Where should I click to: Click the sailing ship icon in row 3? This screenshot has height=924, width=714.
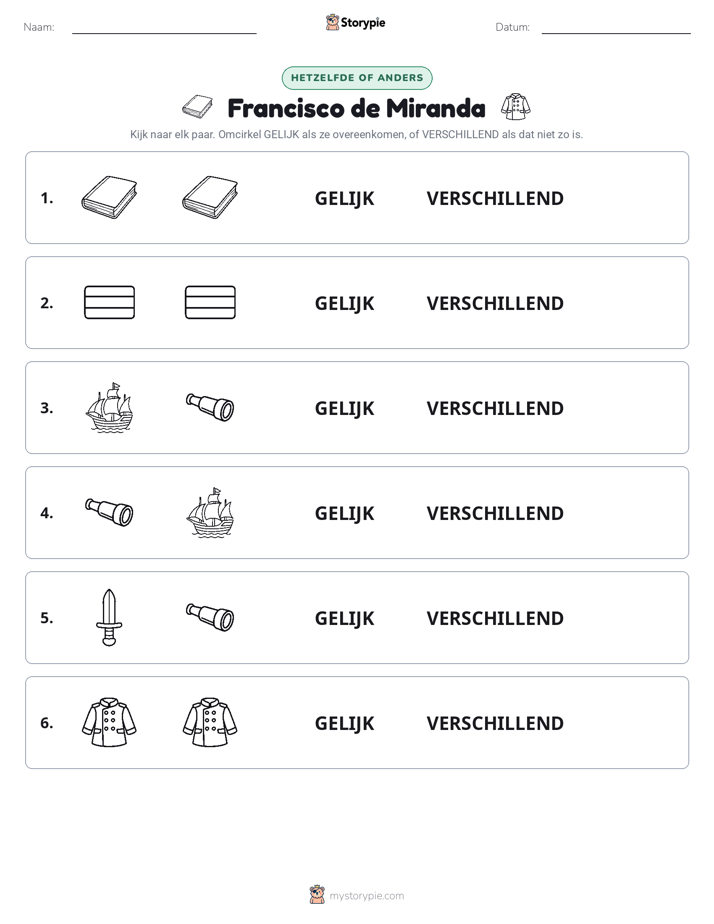pos(110,407)
